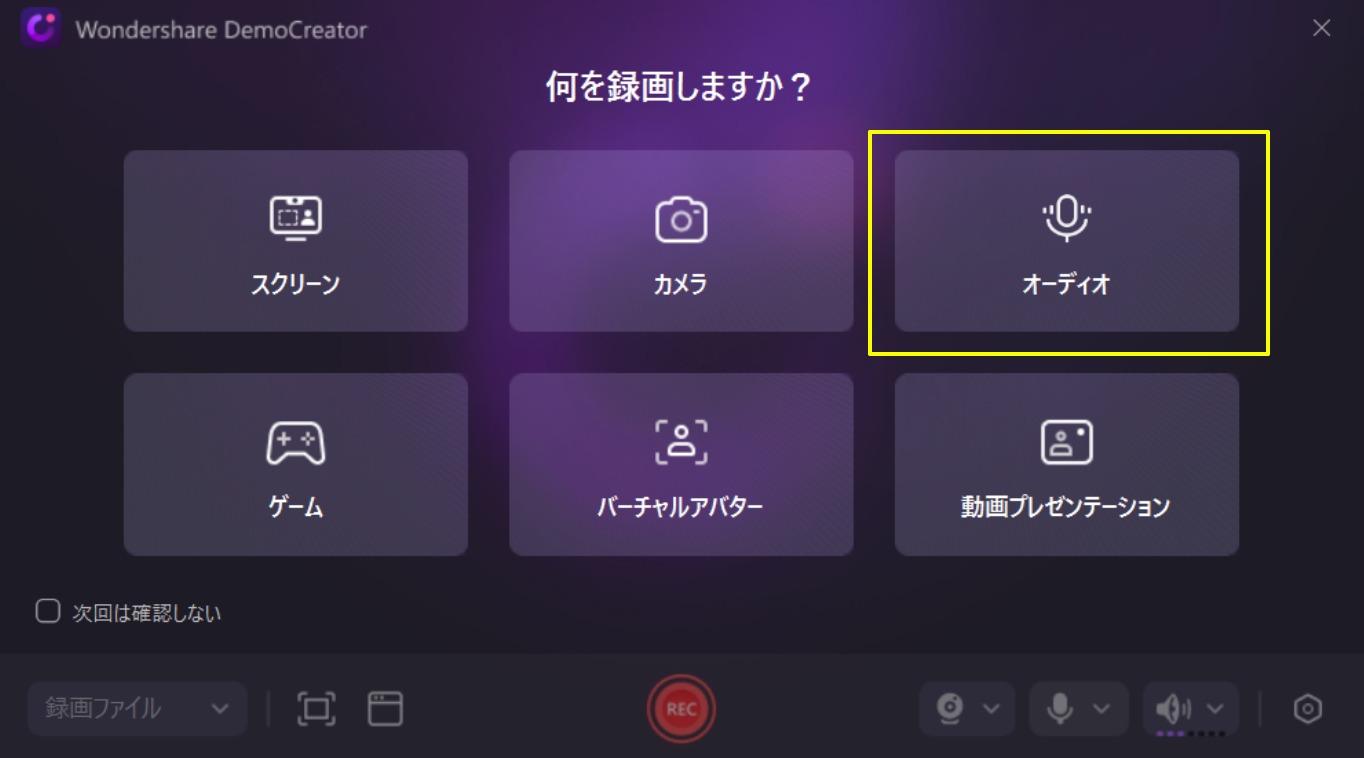
Task: Expand the 録画ファイル dropdown
Action: point(137,709)
